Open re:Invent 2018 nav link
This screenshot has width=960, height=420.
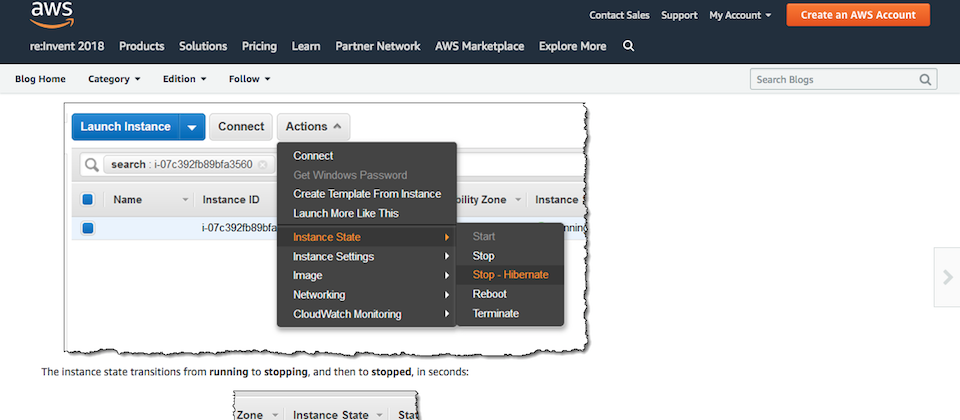[67, 46]
